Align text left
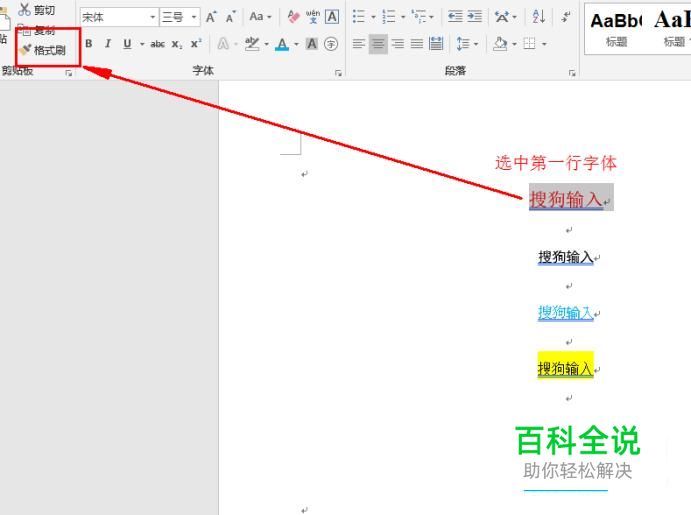Image resolution: width=691 pixels, height=515 pixels. point(359,44)
